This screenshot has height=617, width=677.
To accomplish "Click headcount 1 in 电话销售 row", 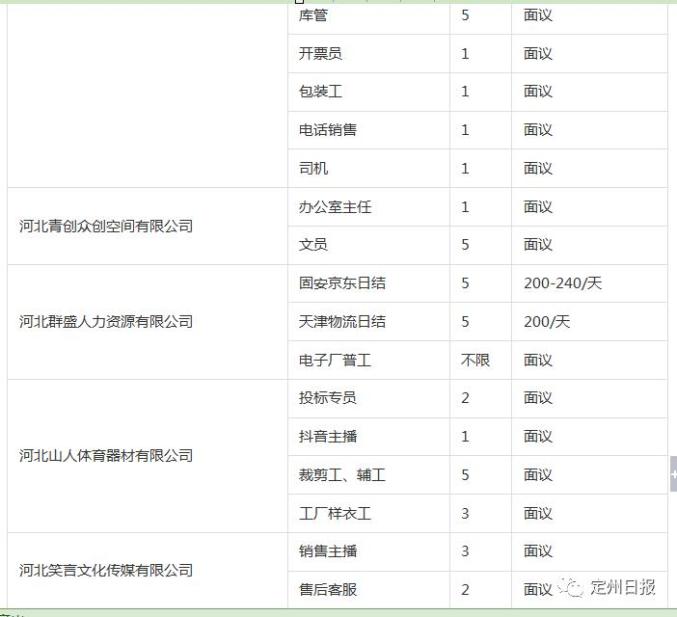I will (465, 130).
